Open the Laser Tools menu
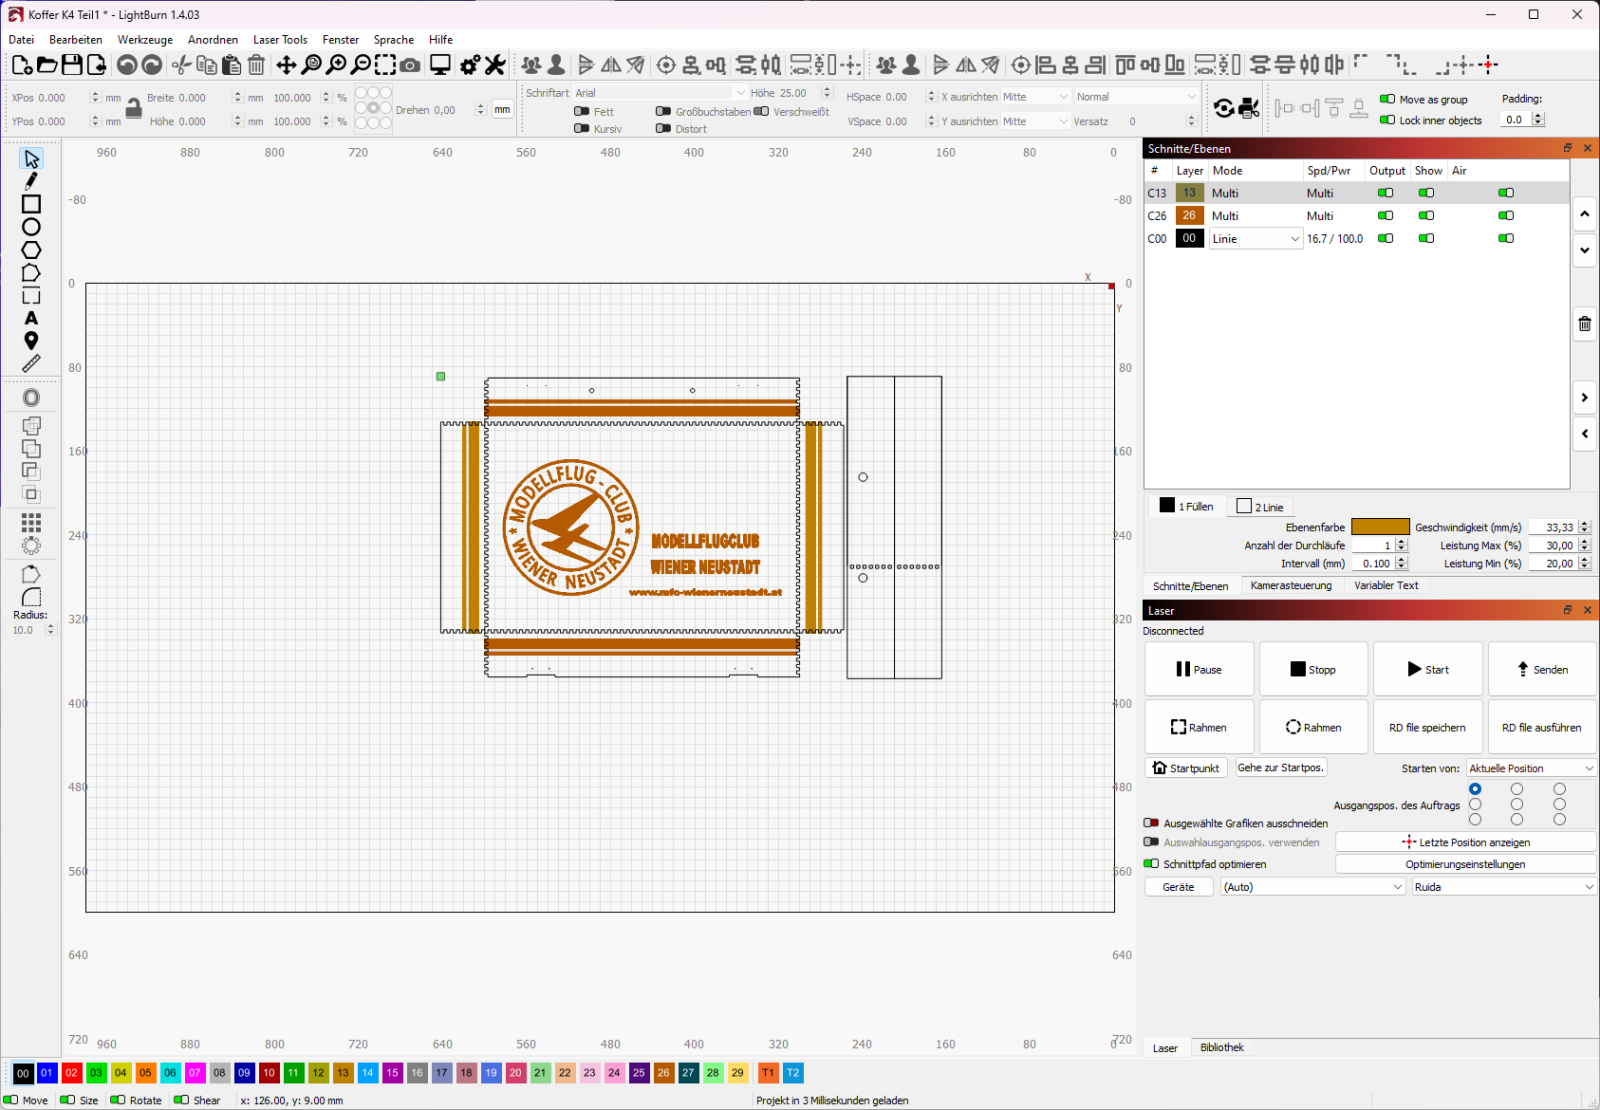 (280, 40)
